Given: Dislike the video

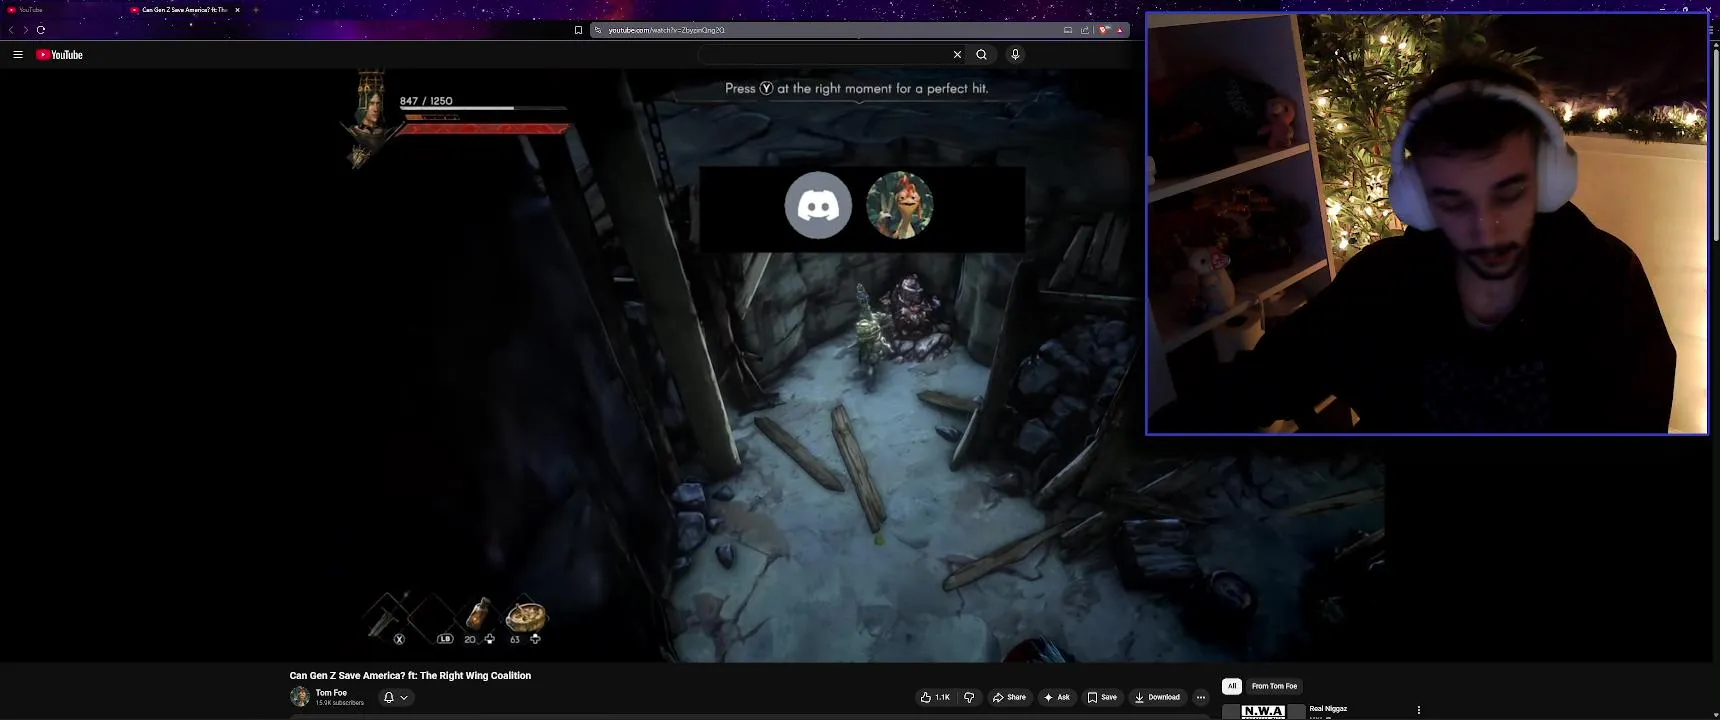Looking at the screenshot, I should click(x=969, y=697).
